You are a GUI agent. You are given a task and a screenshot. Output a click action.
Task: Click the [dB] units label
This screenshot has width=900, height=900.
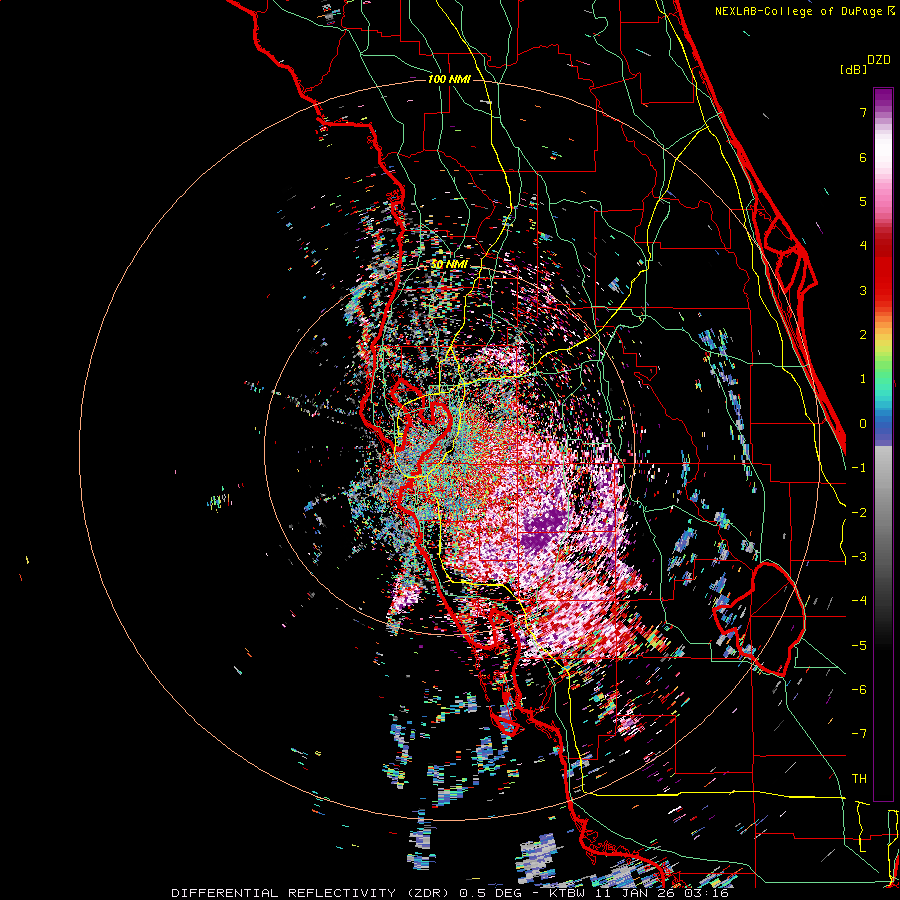[x=853, y=69]
